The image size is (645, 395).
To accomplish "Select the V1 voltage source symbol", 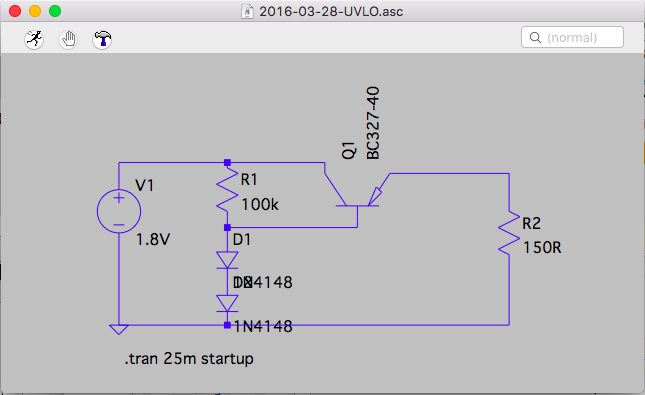I will point(119,211).
